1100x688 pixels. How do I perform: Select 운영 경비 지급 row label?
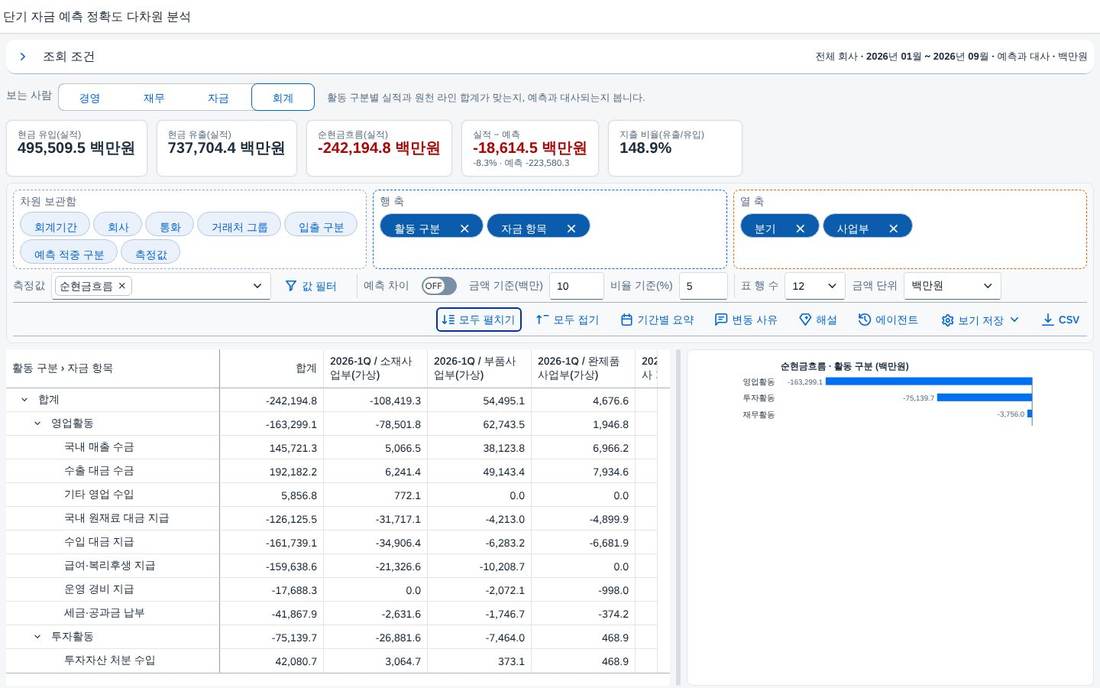[99, 589]
